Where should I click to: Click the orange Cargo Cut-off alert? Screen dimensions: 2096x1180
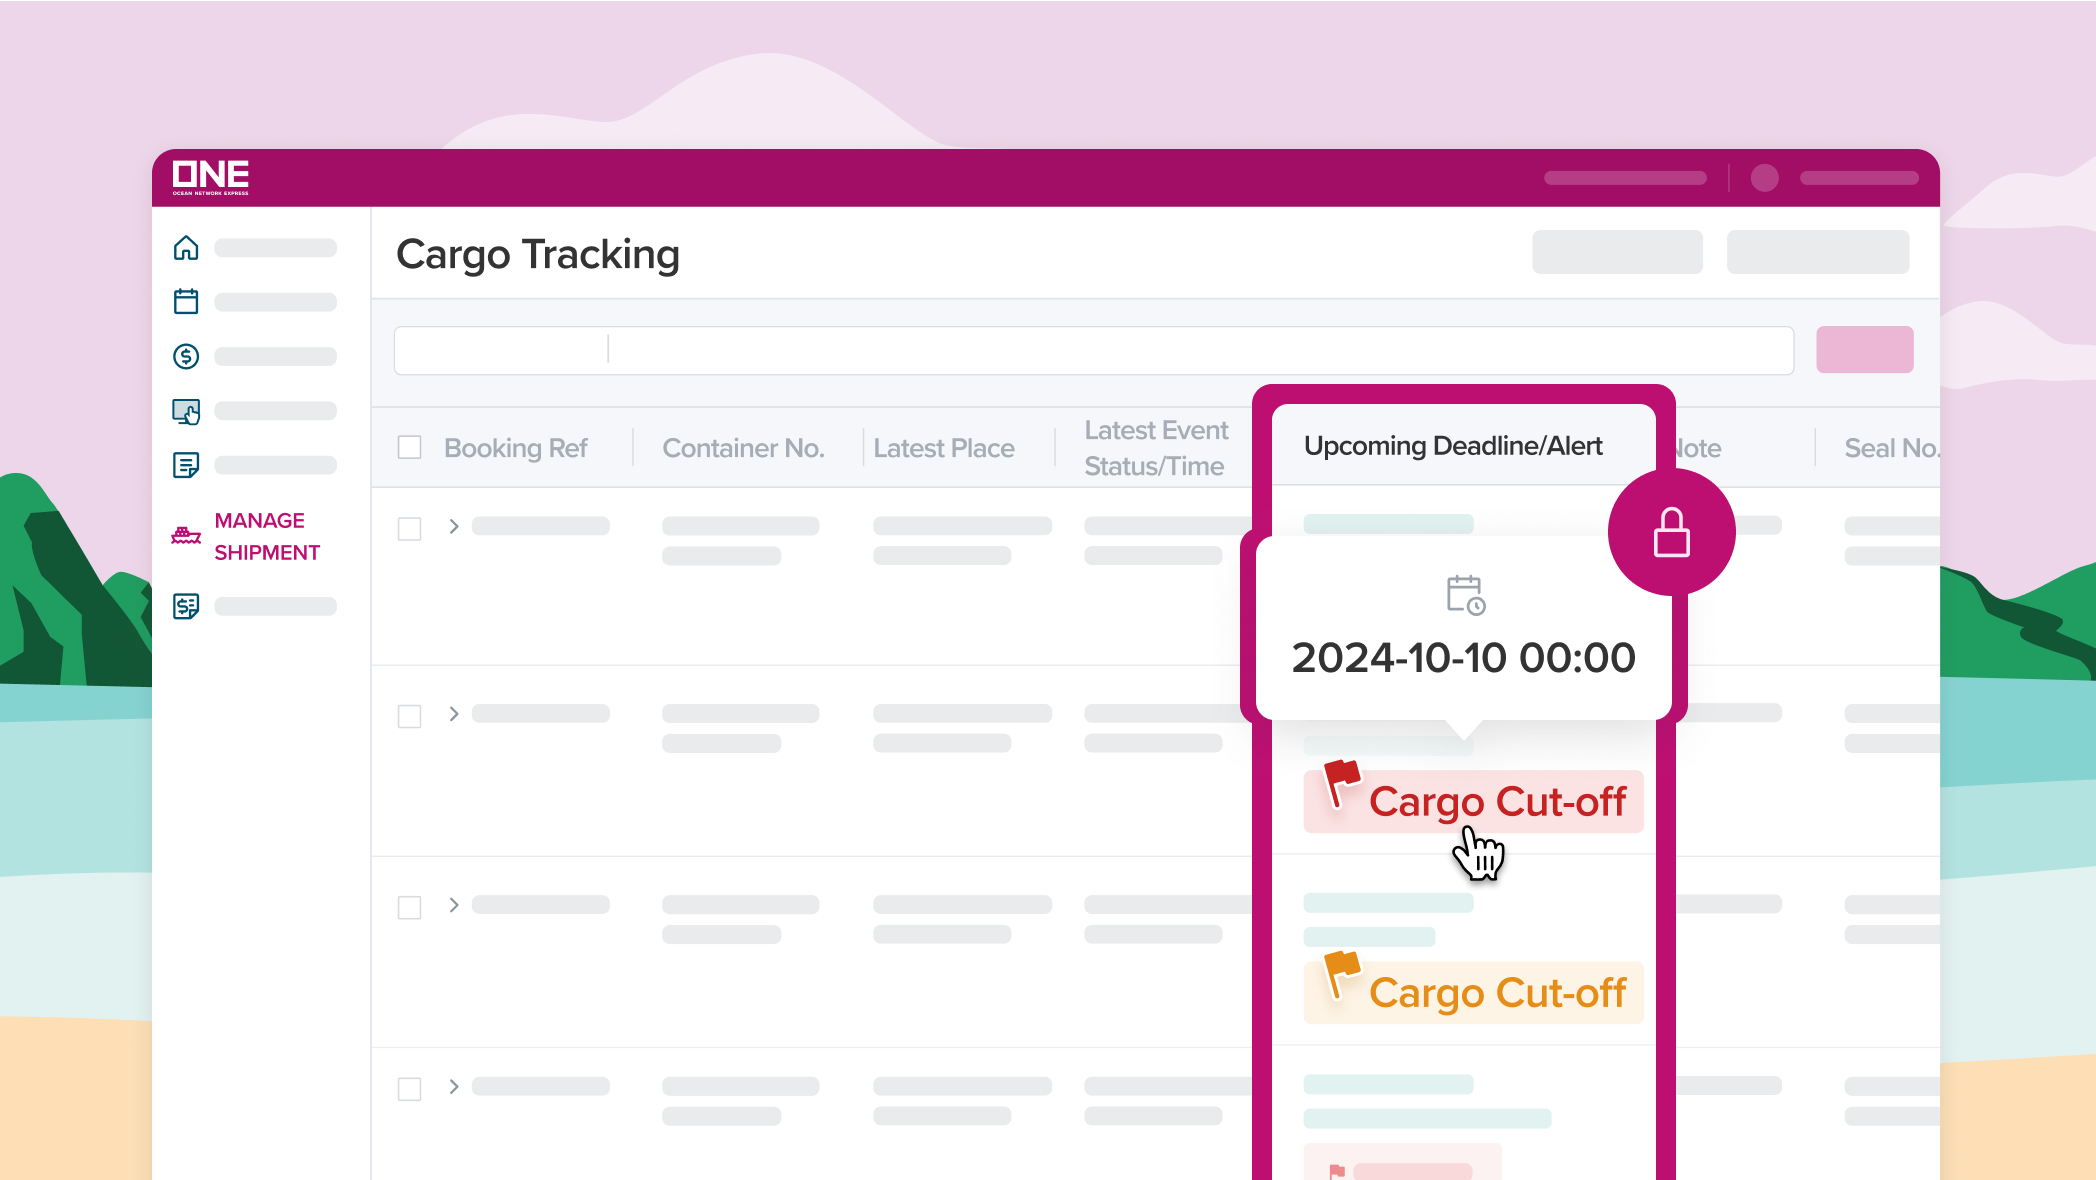tap(1473, 993)
